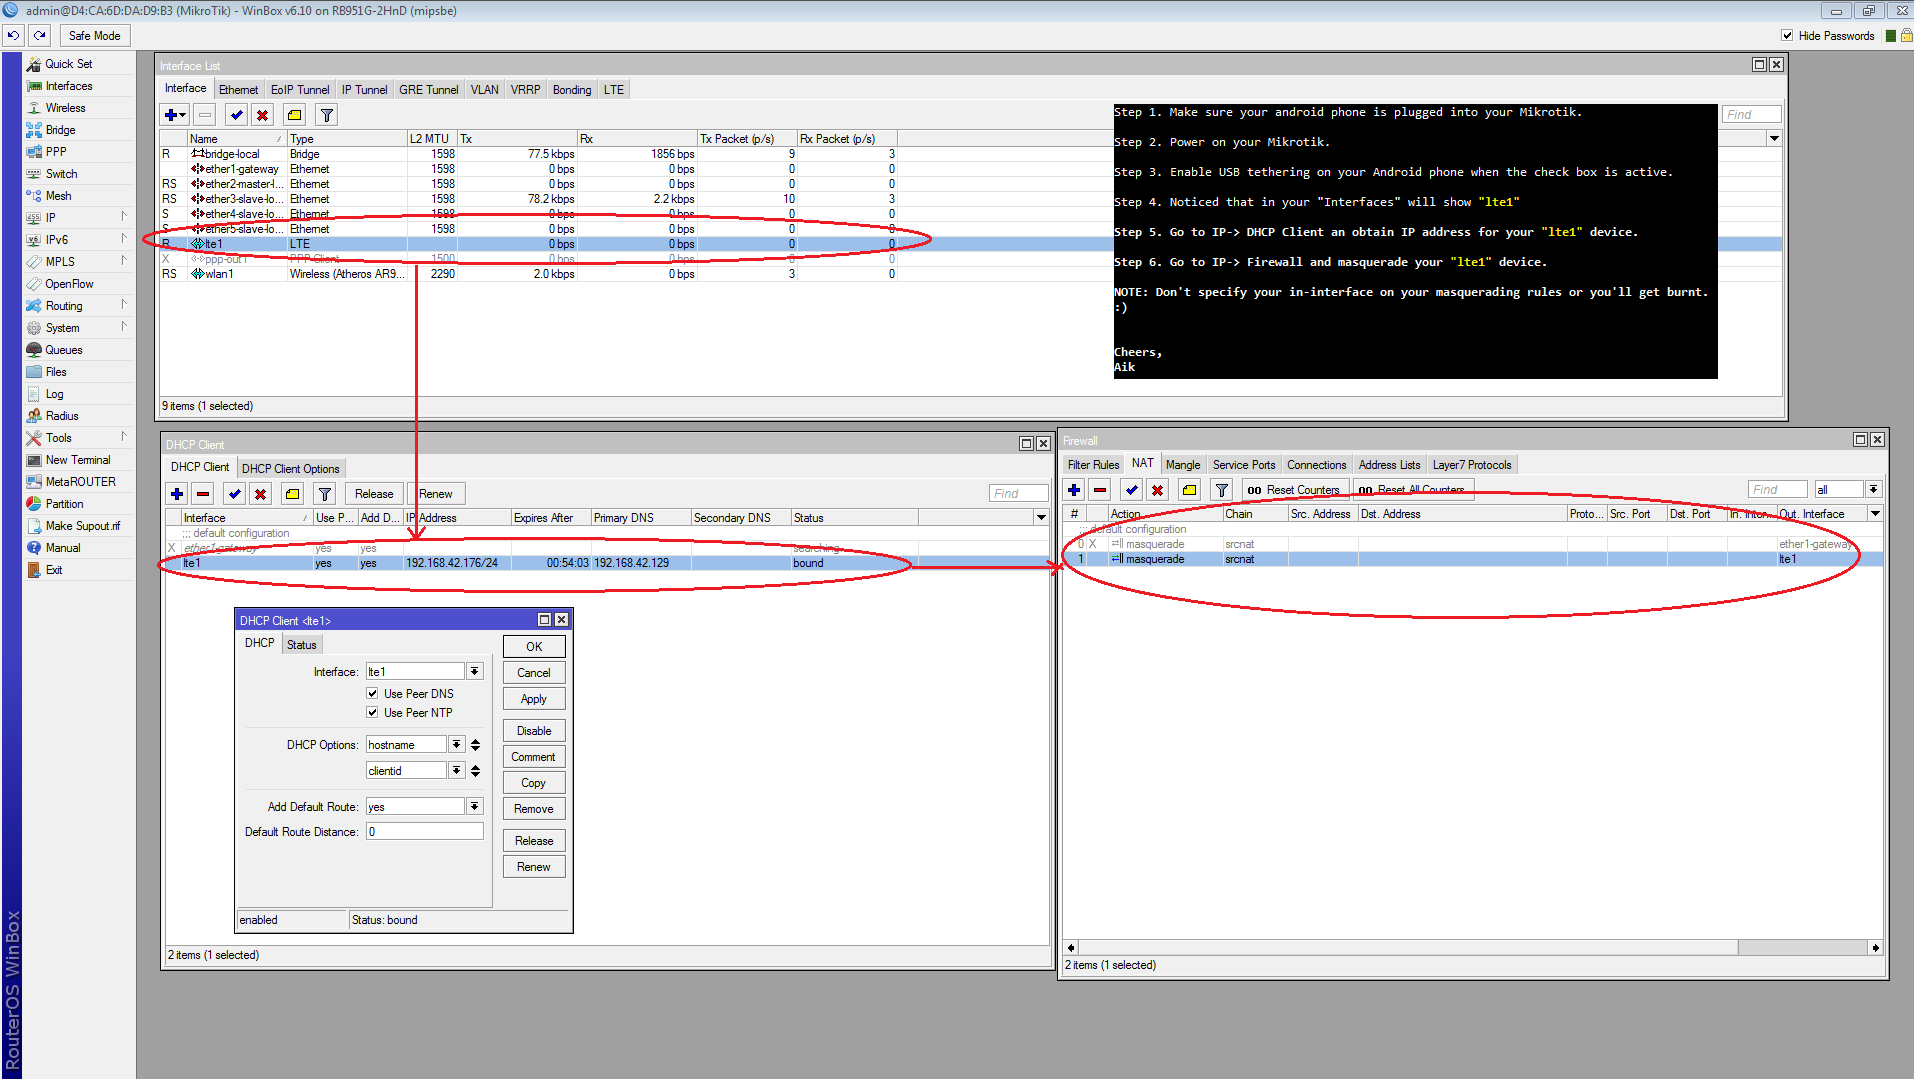This screenshot has height=1079, width=1914.
Task: Click the filter funnel icon in Interface List
Action: point(325,114)
